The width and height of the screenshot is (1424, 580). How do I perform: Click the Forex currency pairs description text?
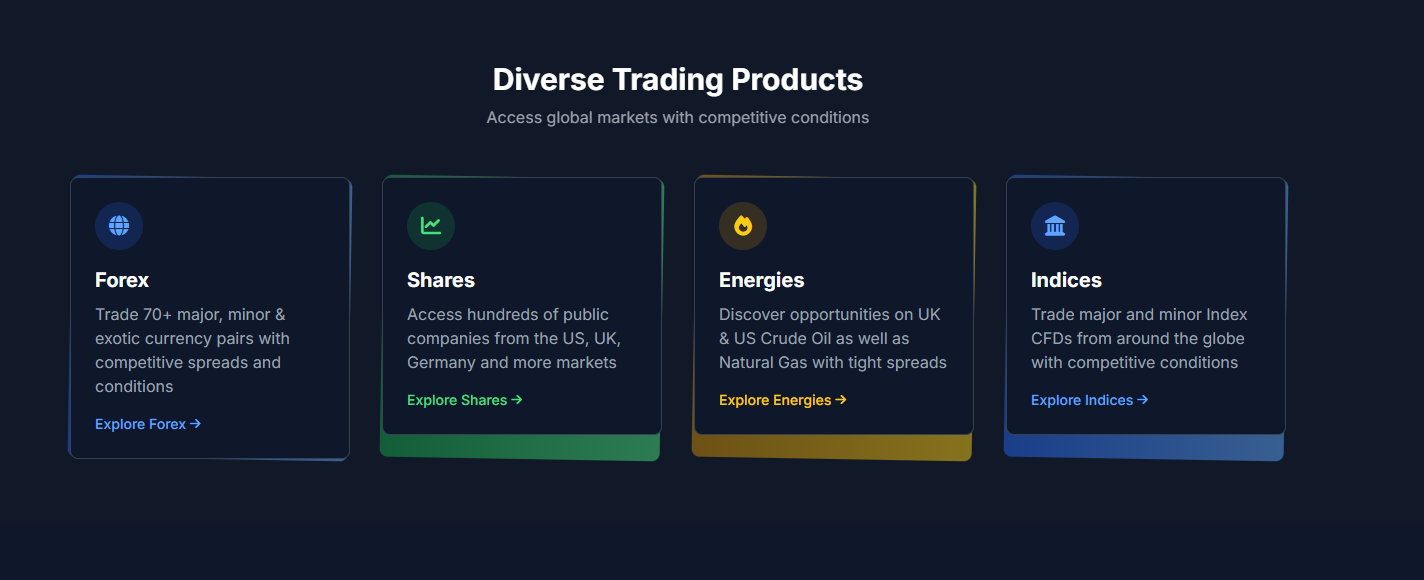point(192,350)
